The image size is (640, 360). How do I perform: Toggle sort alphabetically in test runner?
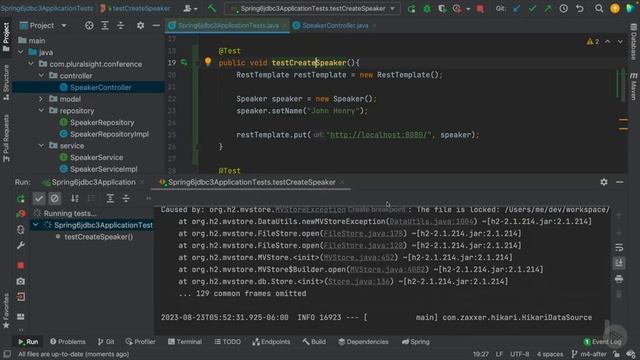point(75,198)
